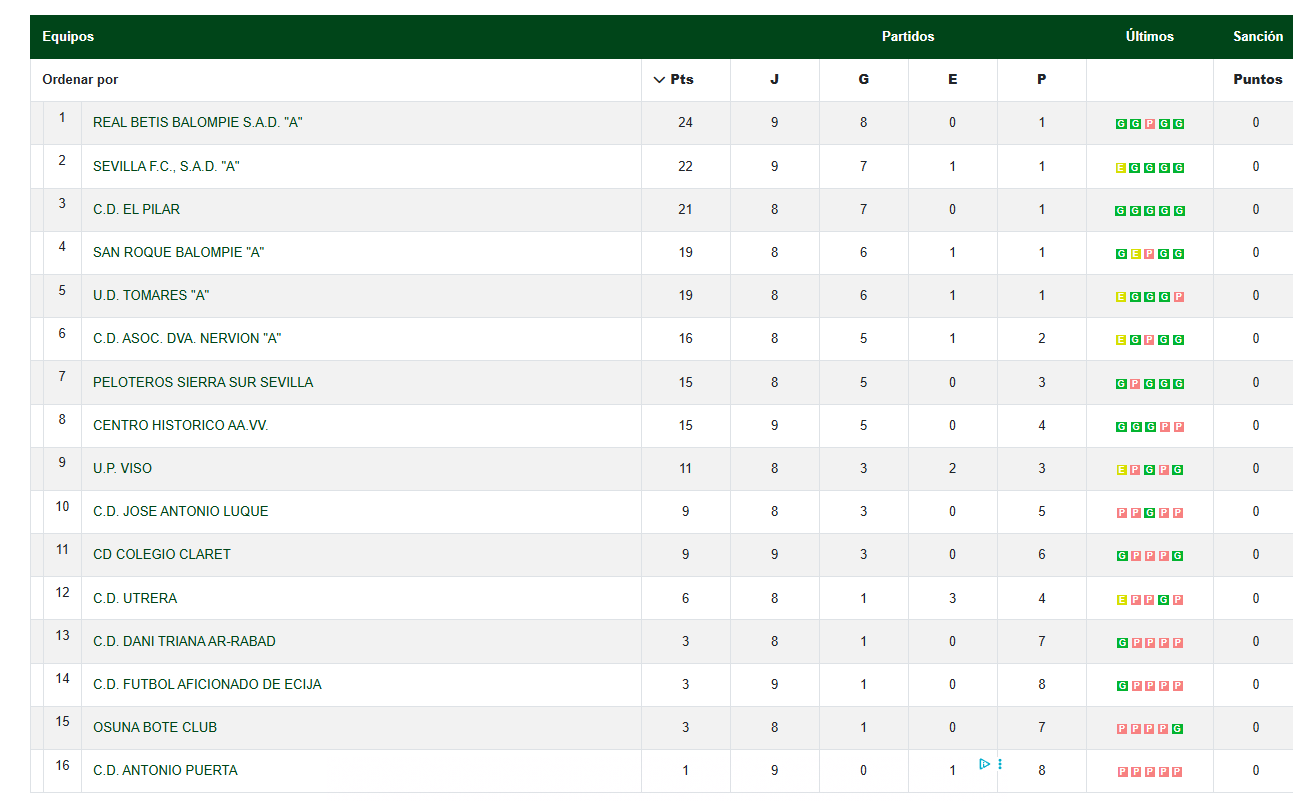Open the ad options three-dot icon

pos(1000,764)
